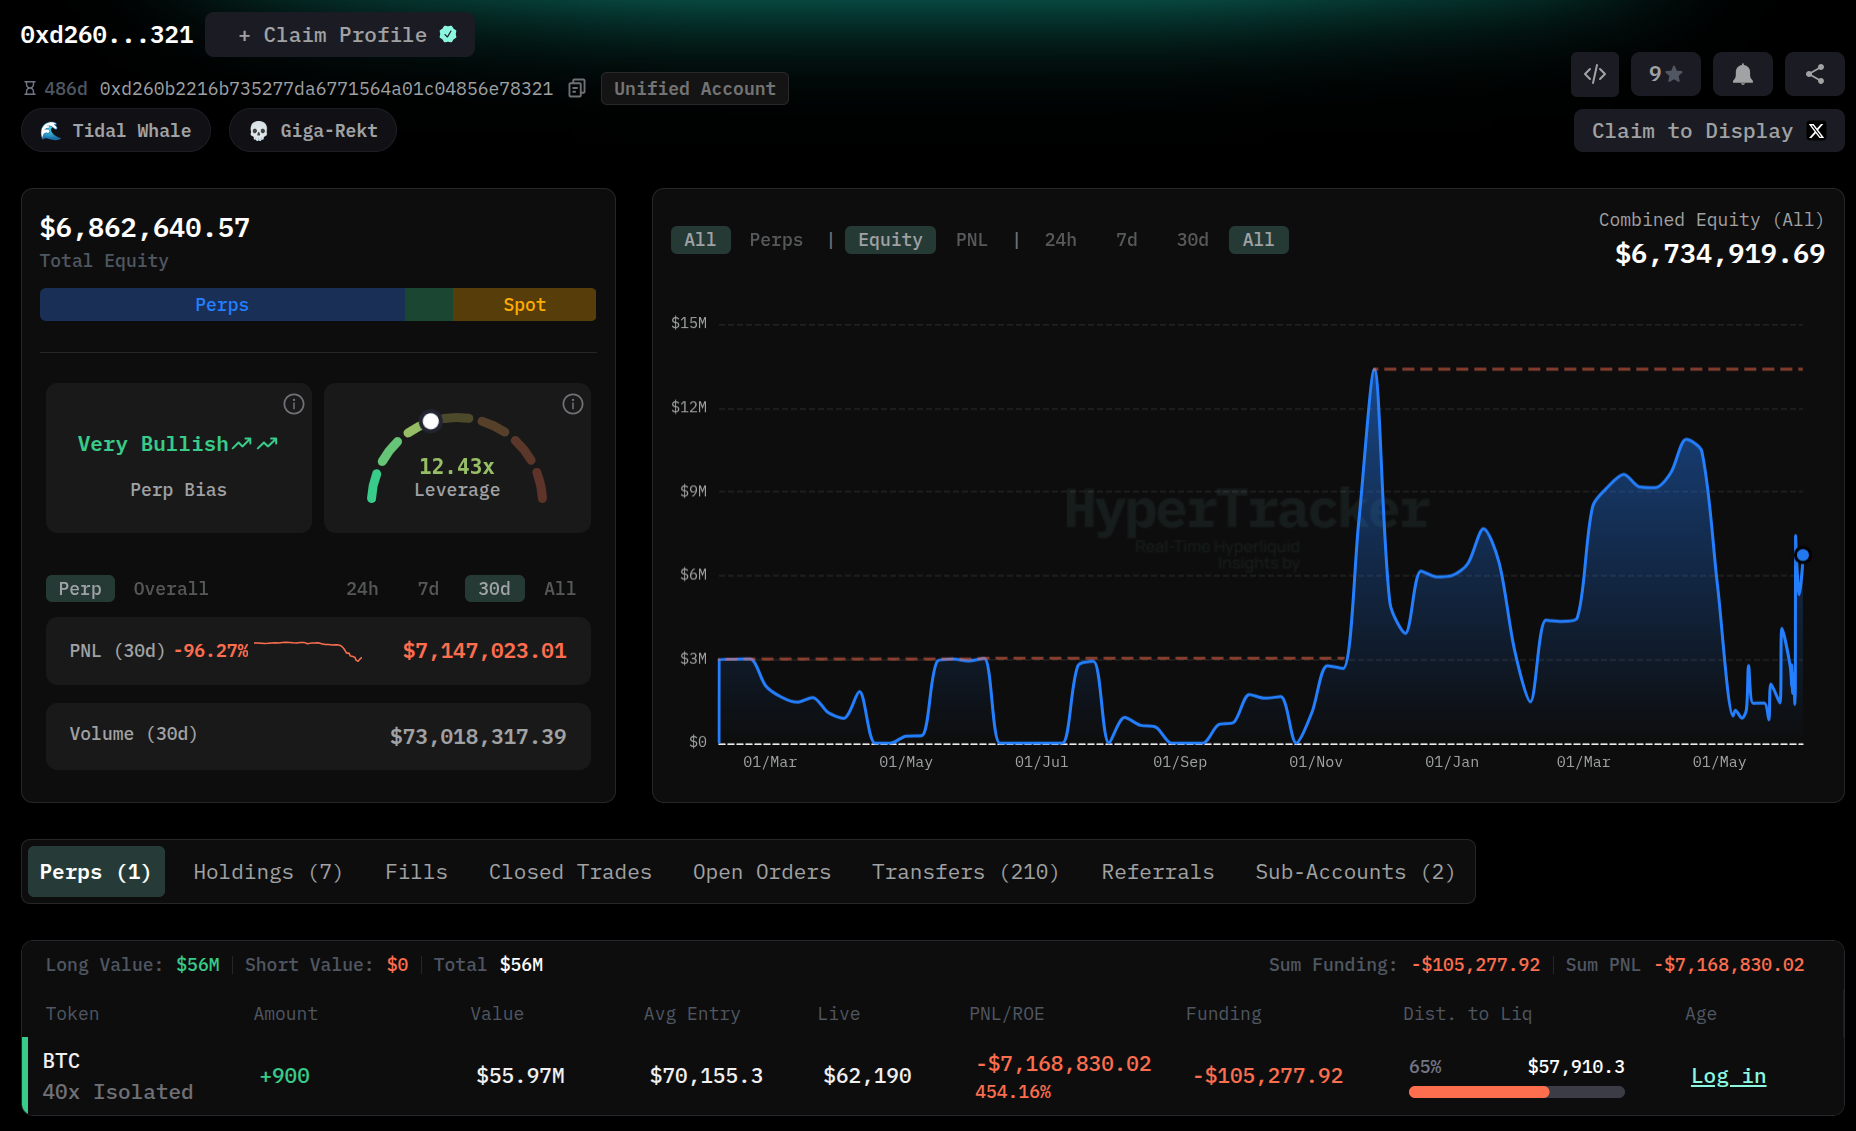Screen dimensions: 1856x1131
Task: Click the share icon button
Action: click(1814, 74)
